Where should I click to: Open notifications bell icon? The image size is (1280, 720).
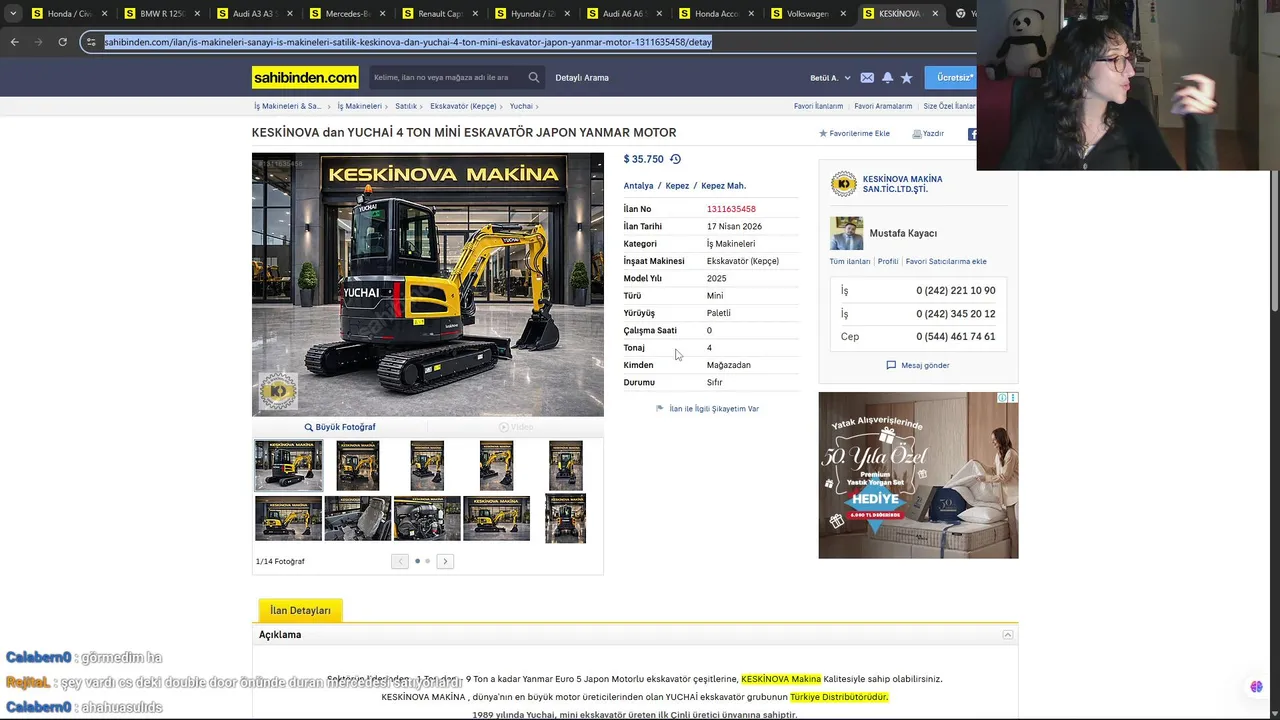(x=887, y=78)
